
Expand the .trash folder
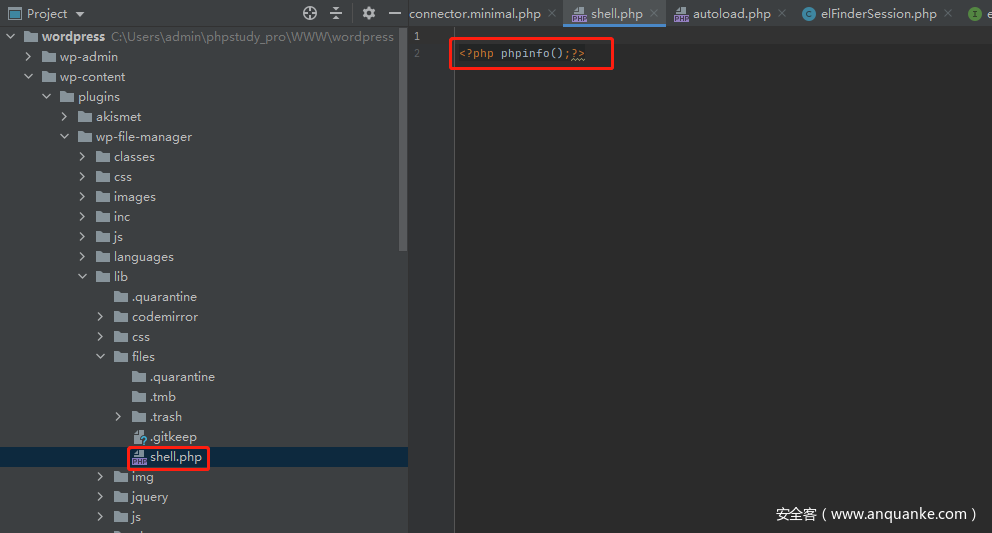(x=118, y=417)
